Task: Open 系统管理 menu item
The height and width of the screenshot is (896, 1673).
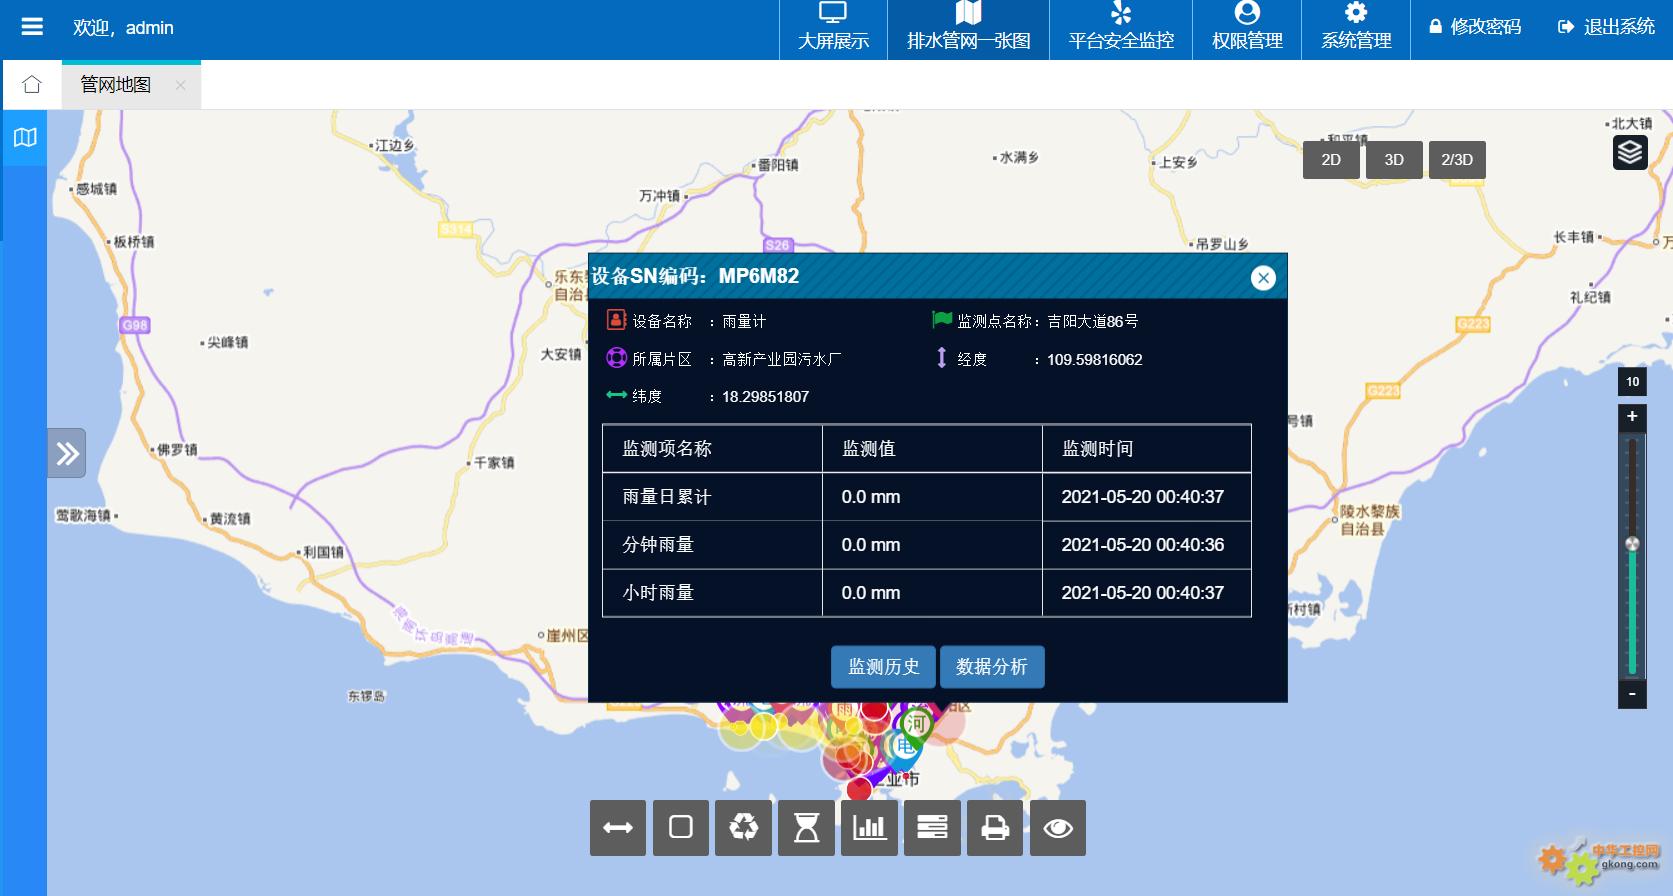Action: (x=1356, y=29)
